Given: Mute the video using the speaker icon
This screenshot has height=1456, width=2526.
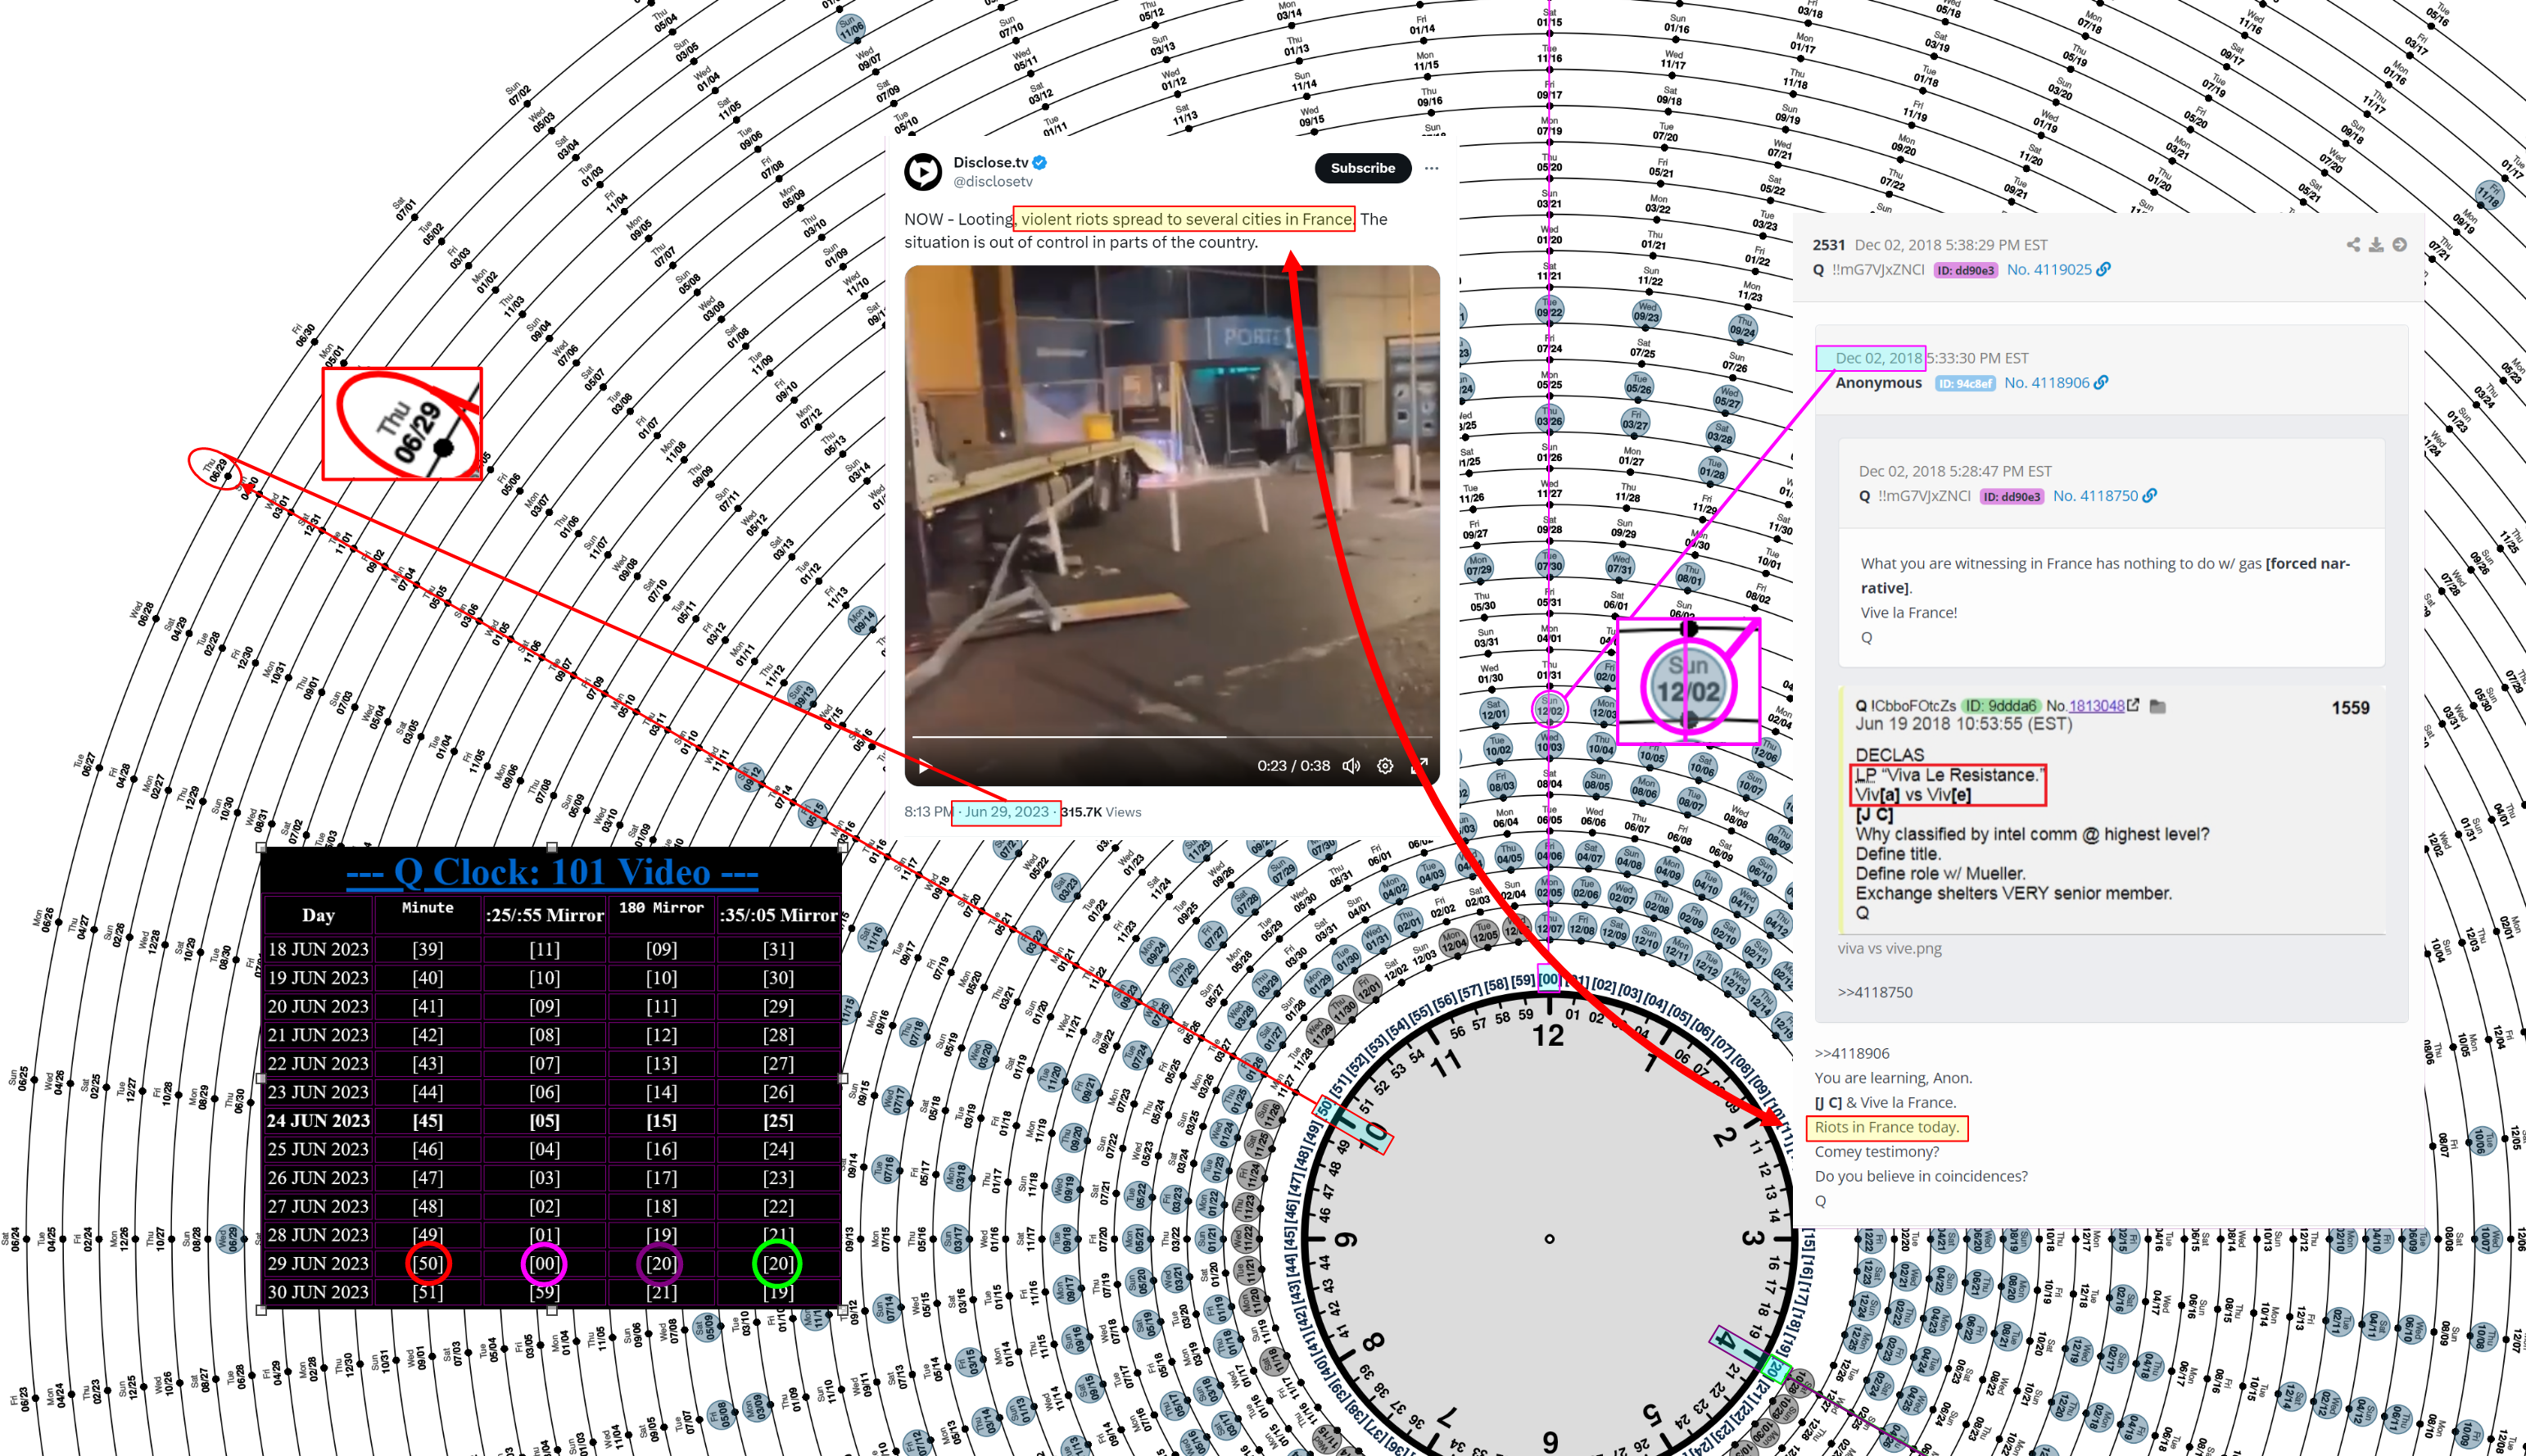Looking at the screenshot, I should pyautogui.click(x=1351, y=766).
